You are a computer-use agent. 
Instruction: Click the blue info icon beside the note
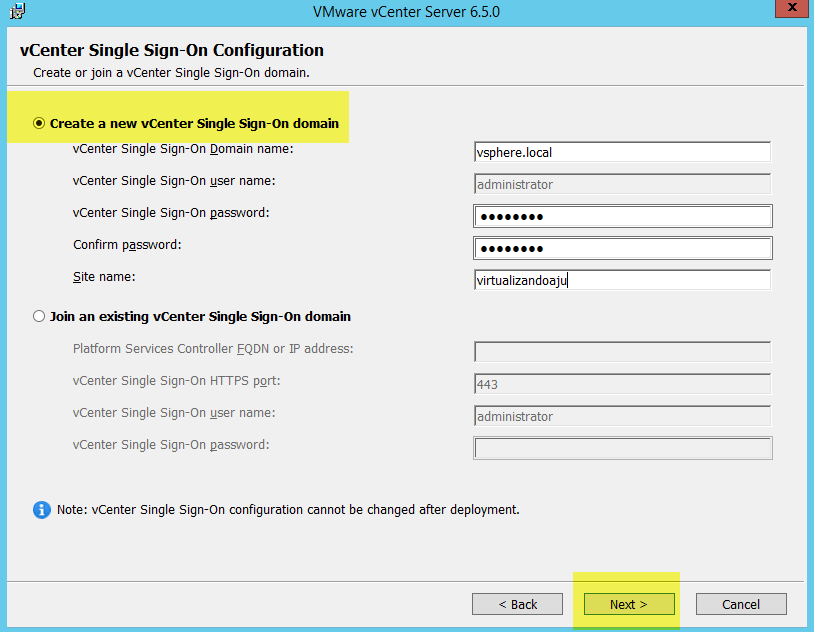(42, 510)
